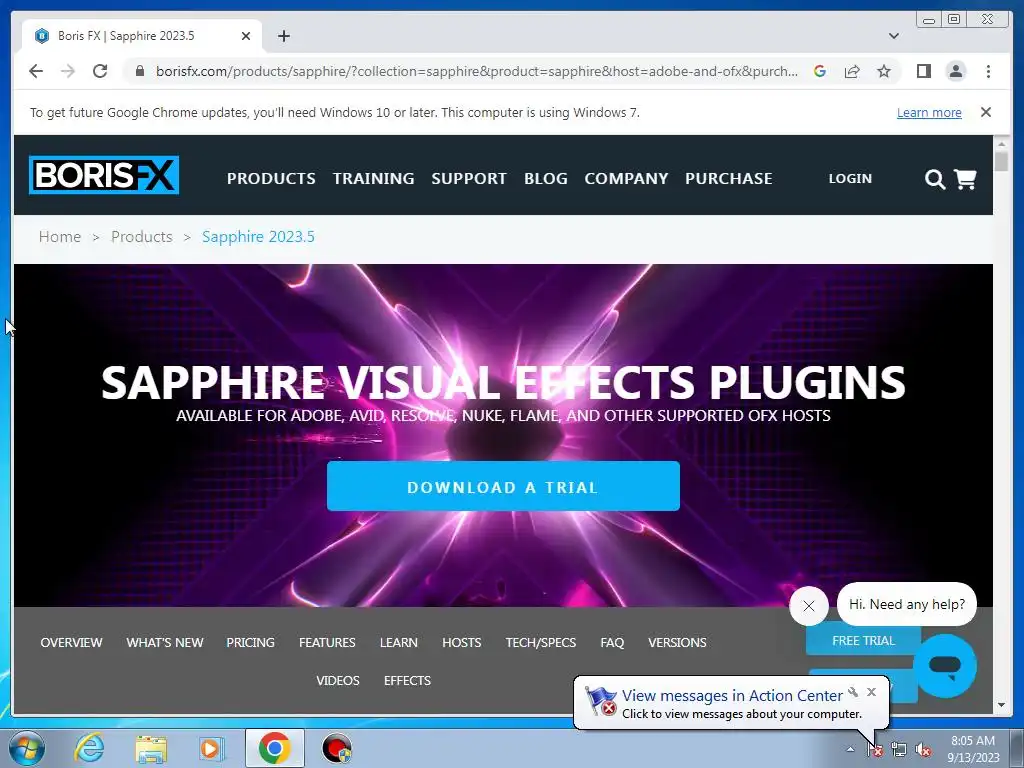Click the FREE TRIAL button
This screenshot has width=1024, height=768.
tap(863, 641)
